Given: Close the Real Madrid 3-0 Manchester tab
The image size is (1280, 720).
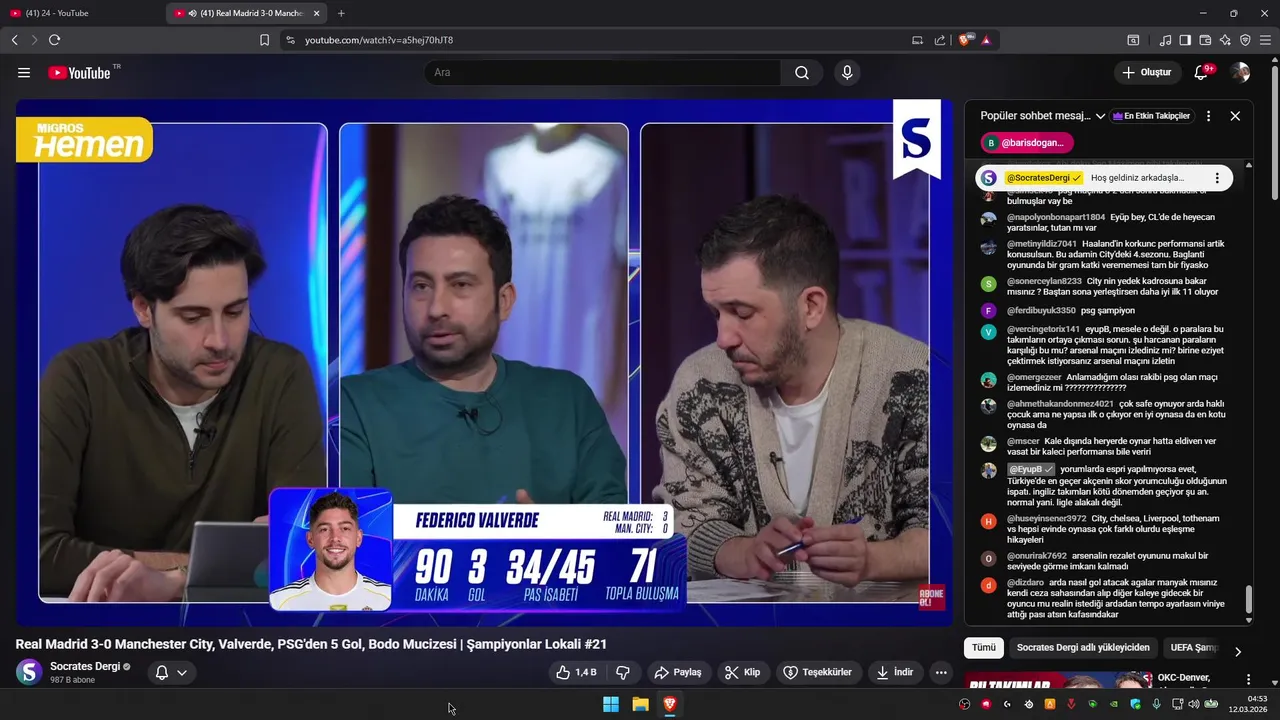Looking at the screenshot, I should (317, 13).
